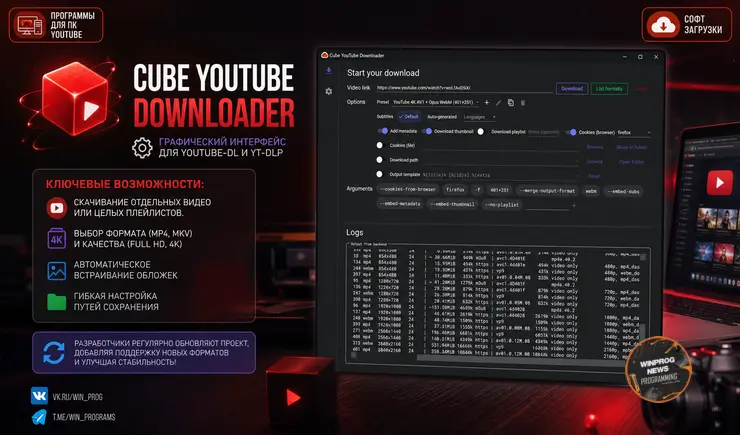Click the Logs section heading
Viewport: 740px width, 435px height.
354,232
